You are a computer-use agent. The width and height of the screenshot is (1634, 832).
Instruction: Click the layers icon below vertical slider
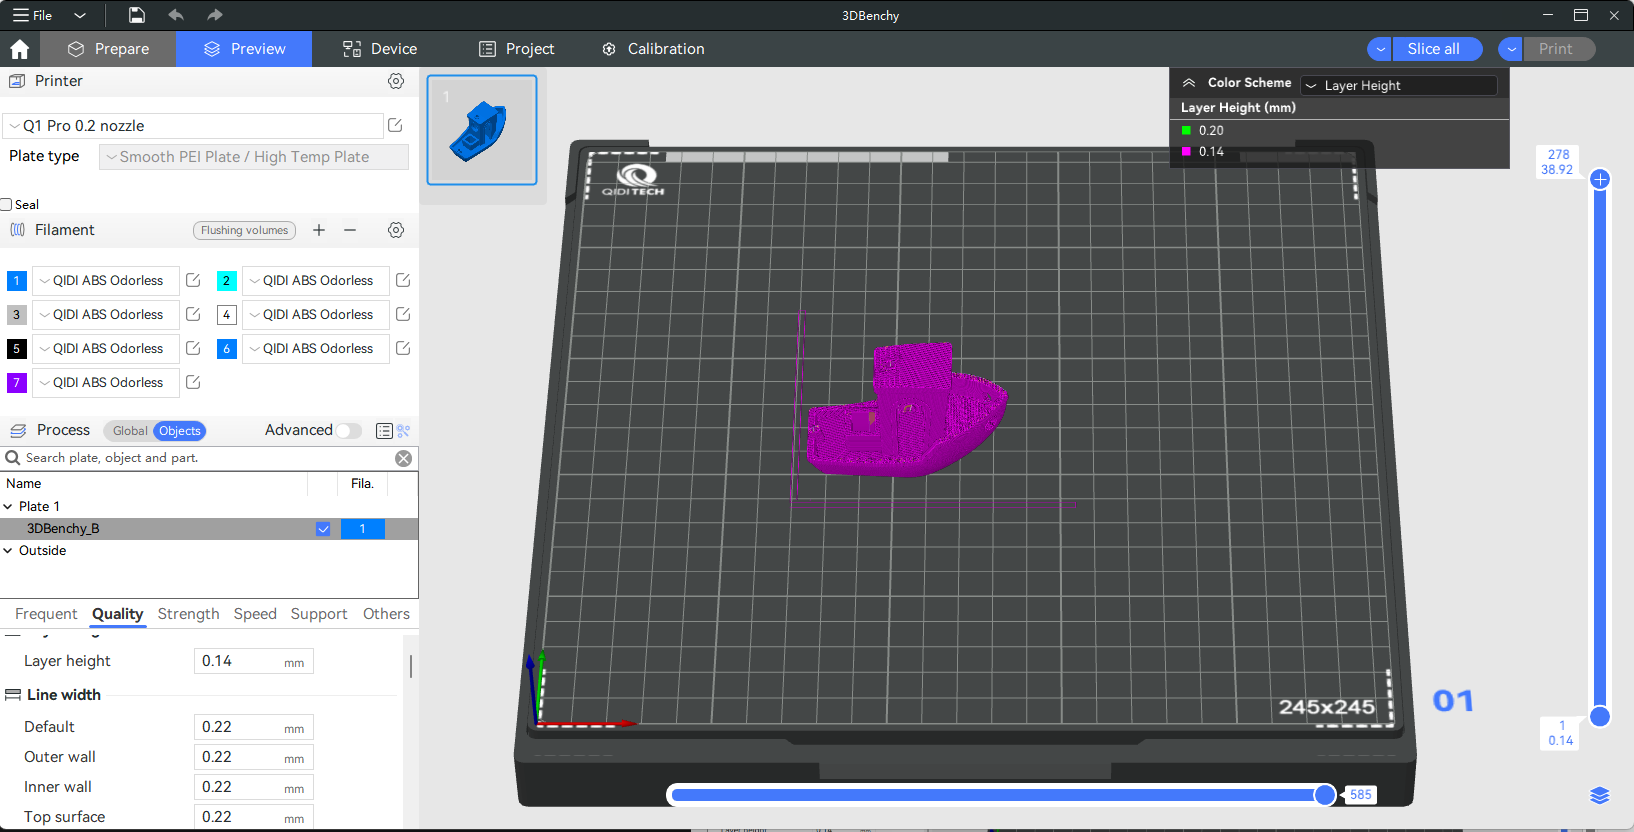click(x=1600, y=795)
